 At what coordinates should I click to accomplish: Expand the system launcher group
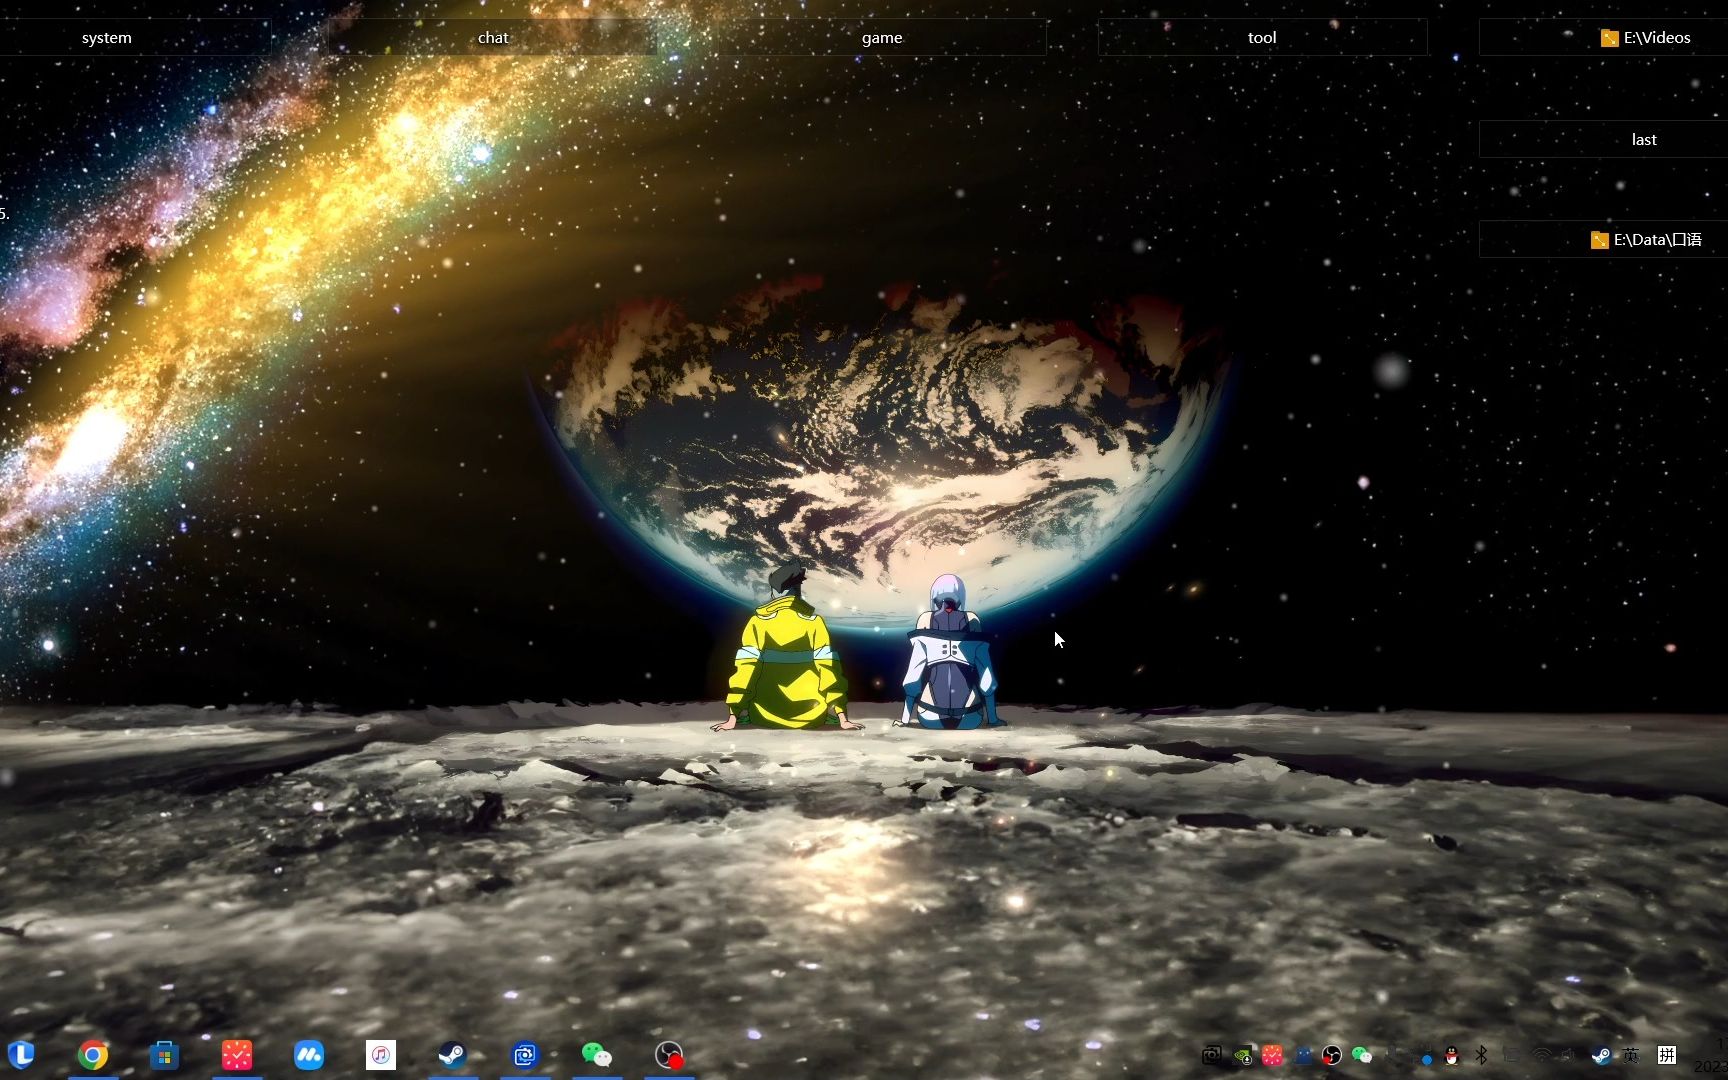point(107,37)
